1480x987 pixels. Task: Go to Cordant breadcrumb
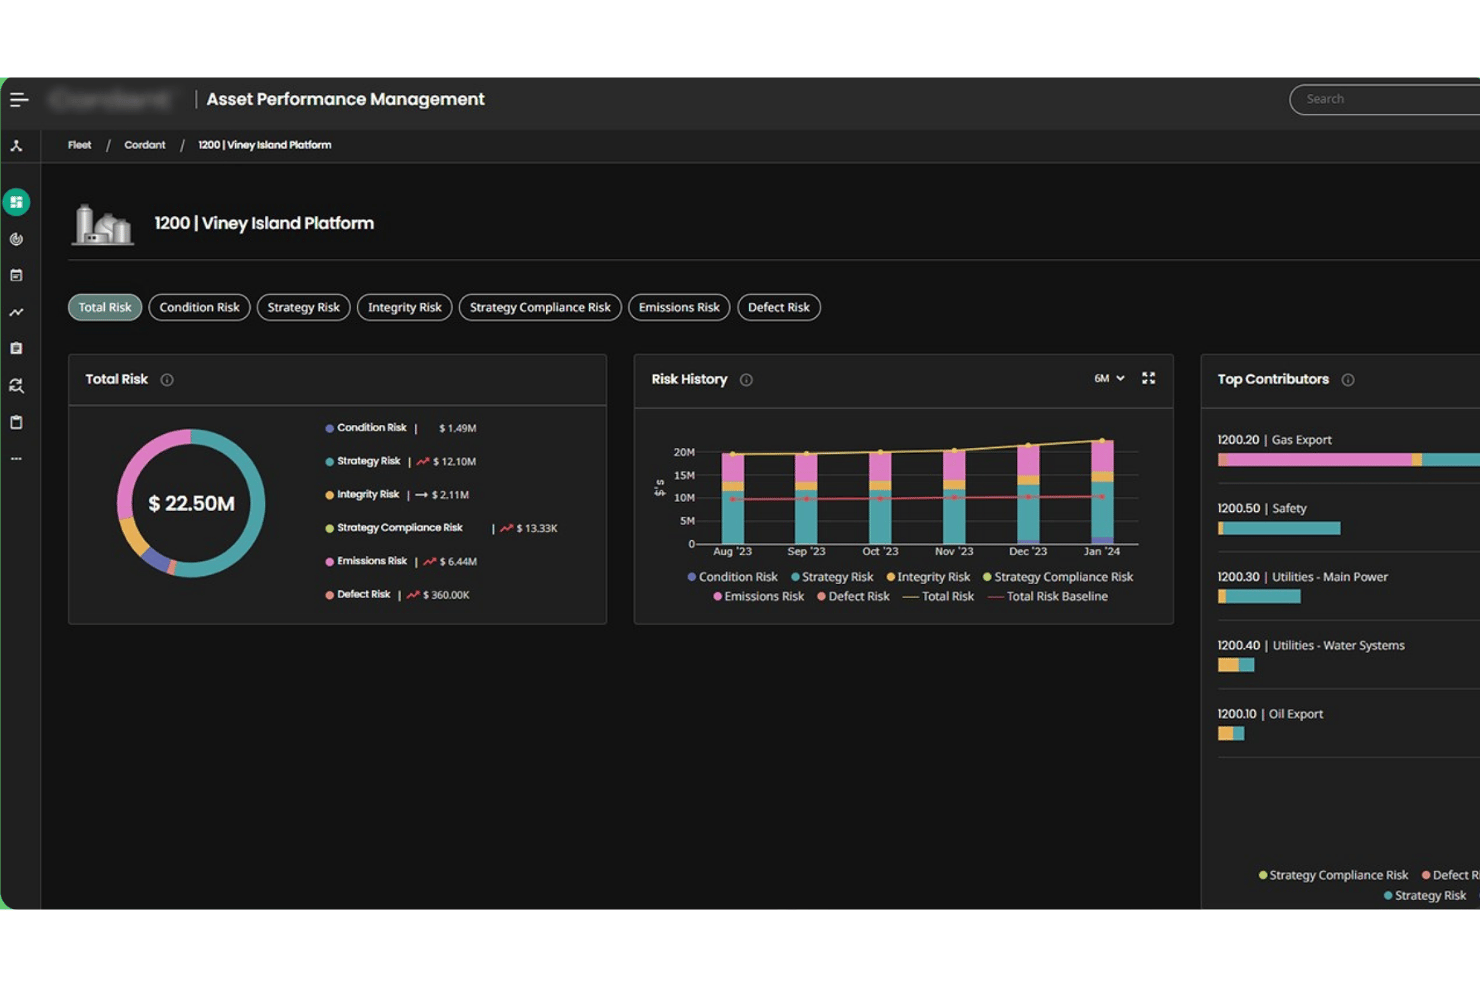click(x=145, y=145)
